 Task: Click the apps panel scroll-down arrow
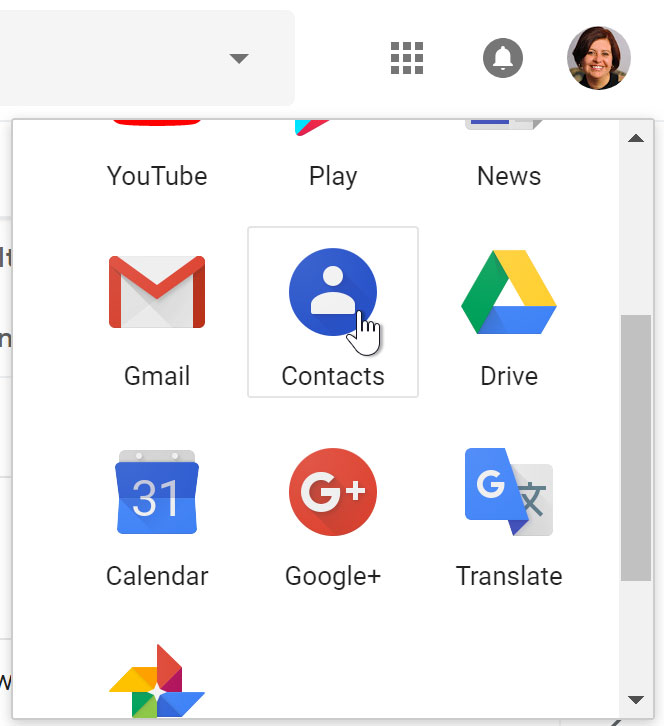(636, 699)
